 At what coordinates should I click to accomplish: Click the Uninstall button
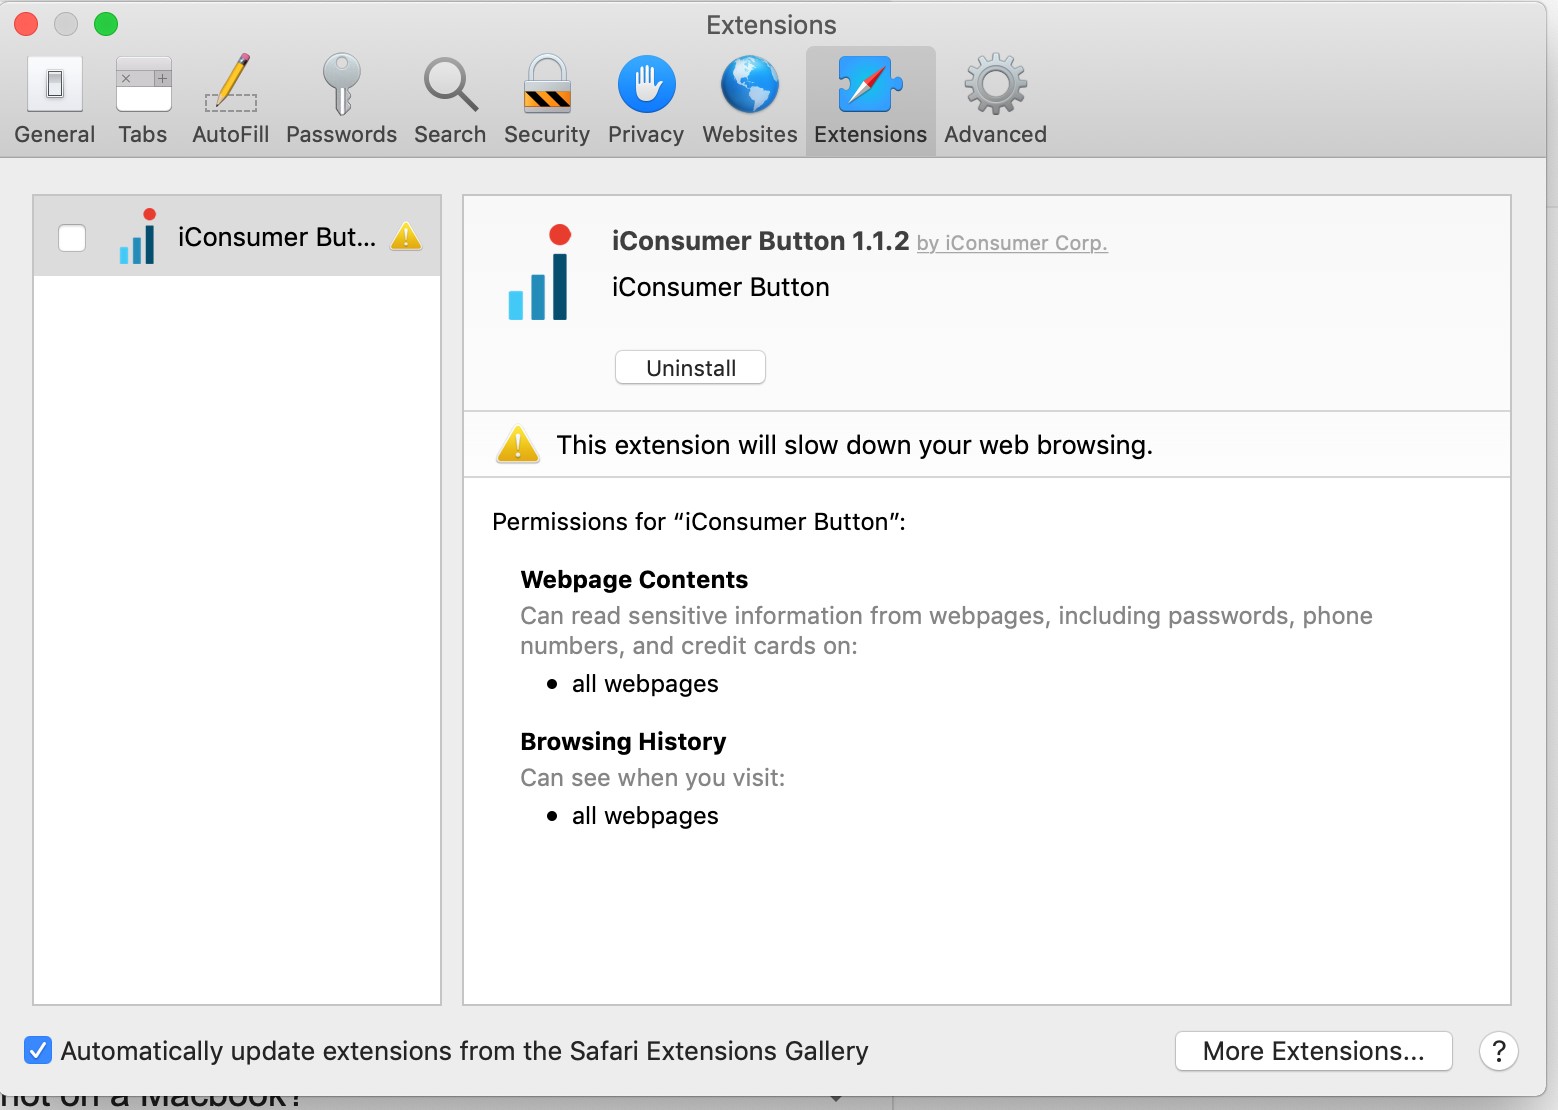pos(690,368)
